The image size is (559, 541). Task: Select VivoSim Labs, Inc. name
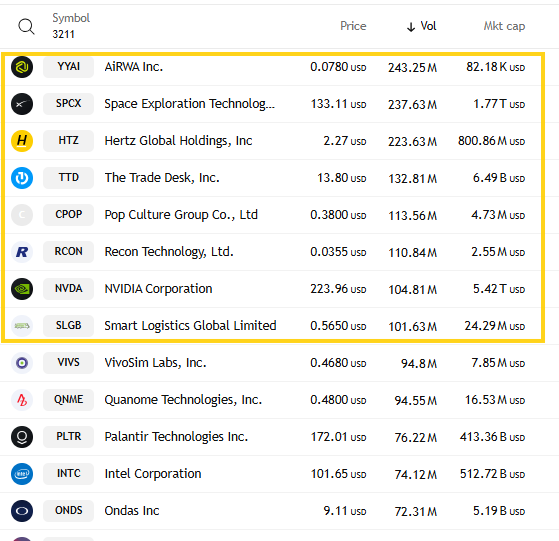(x=155, y=363)
